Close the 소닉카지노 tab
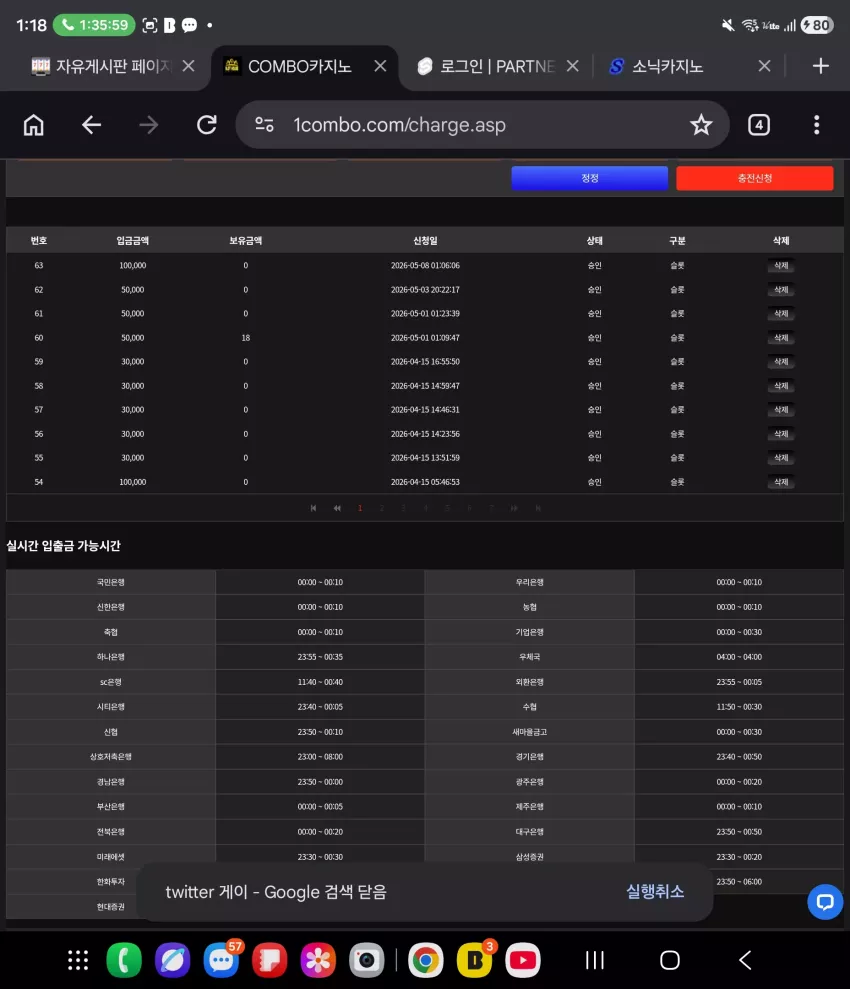The height and width of the screenshot is (989, 850). 764,66
